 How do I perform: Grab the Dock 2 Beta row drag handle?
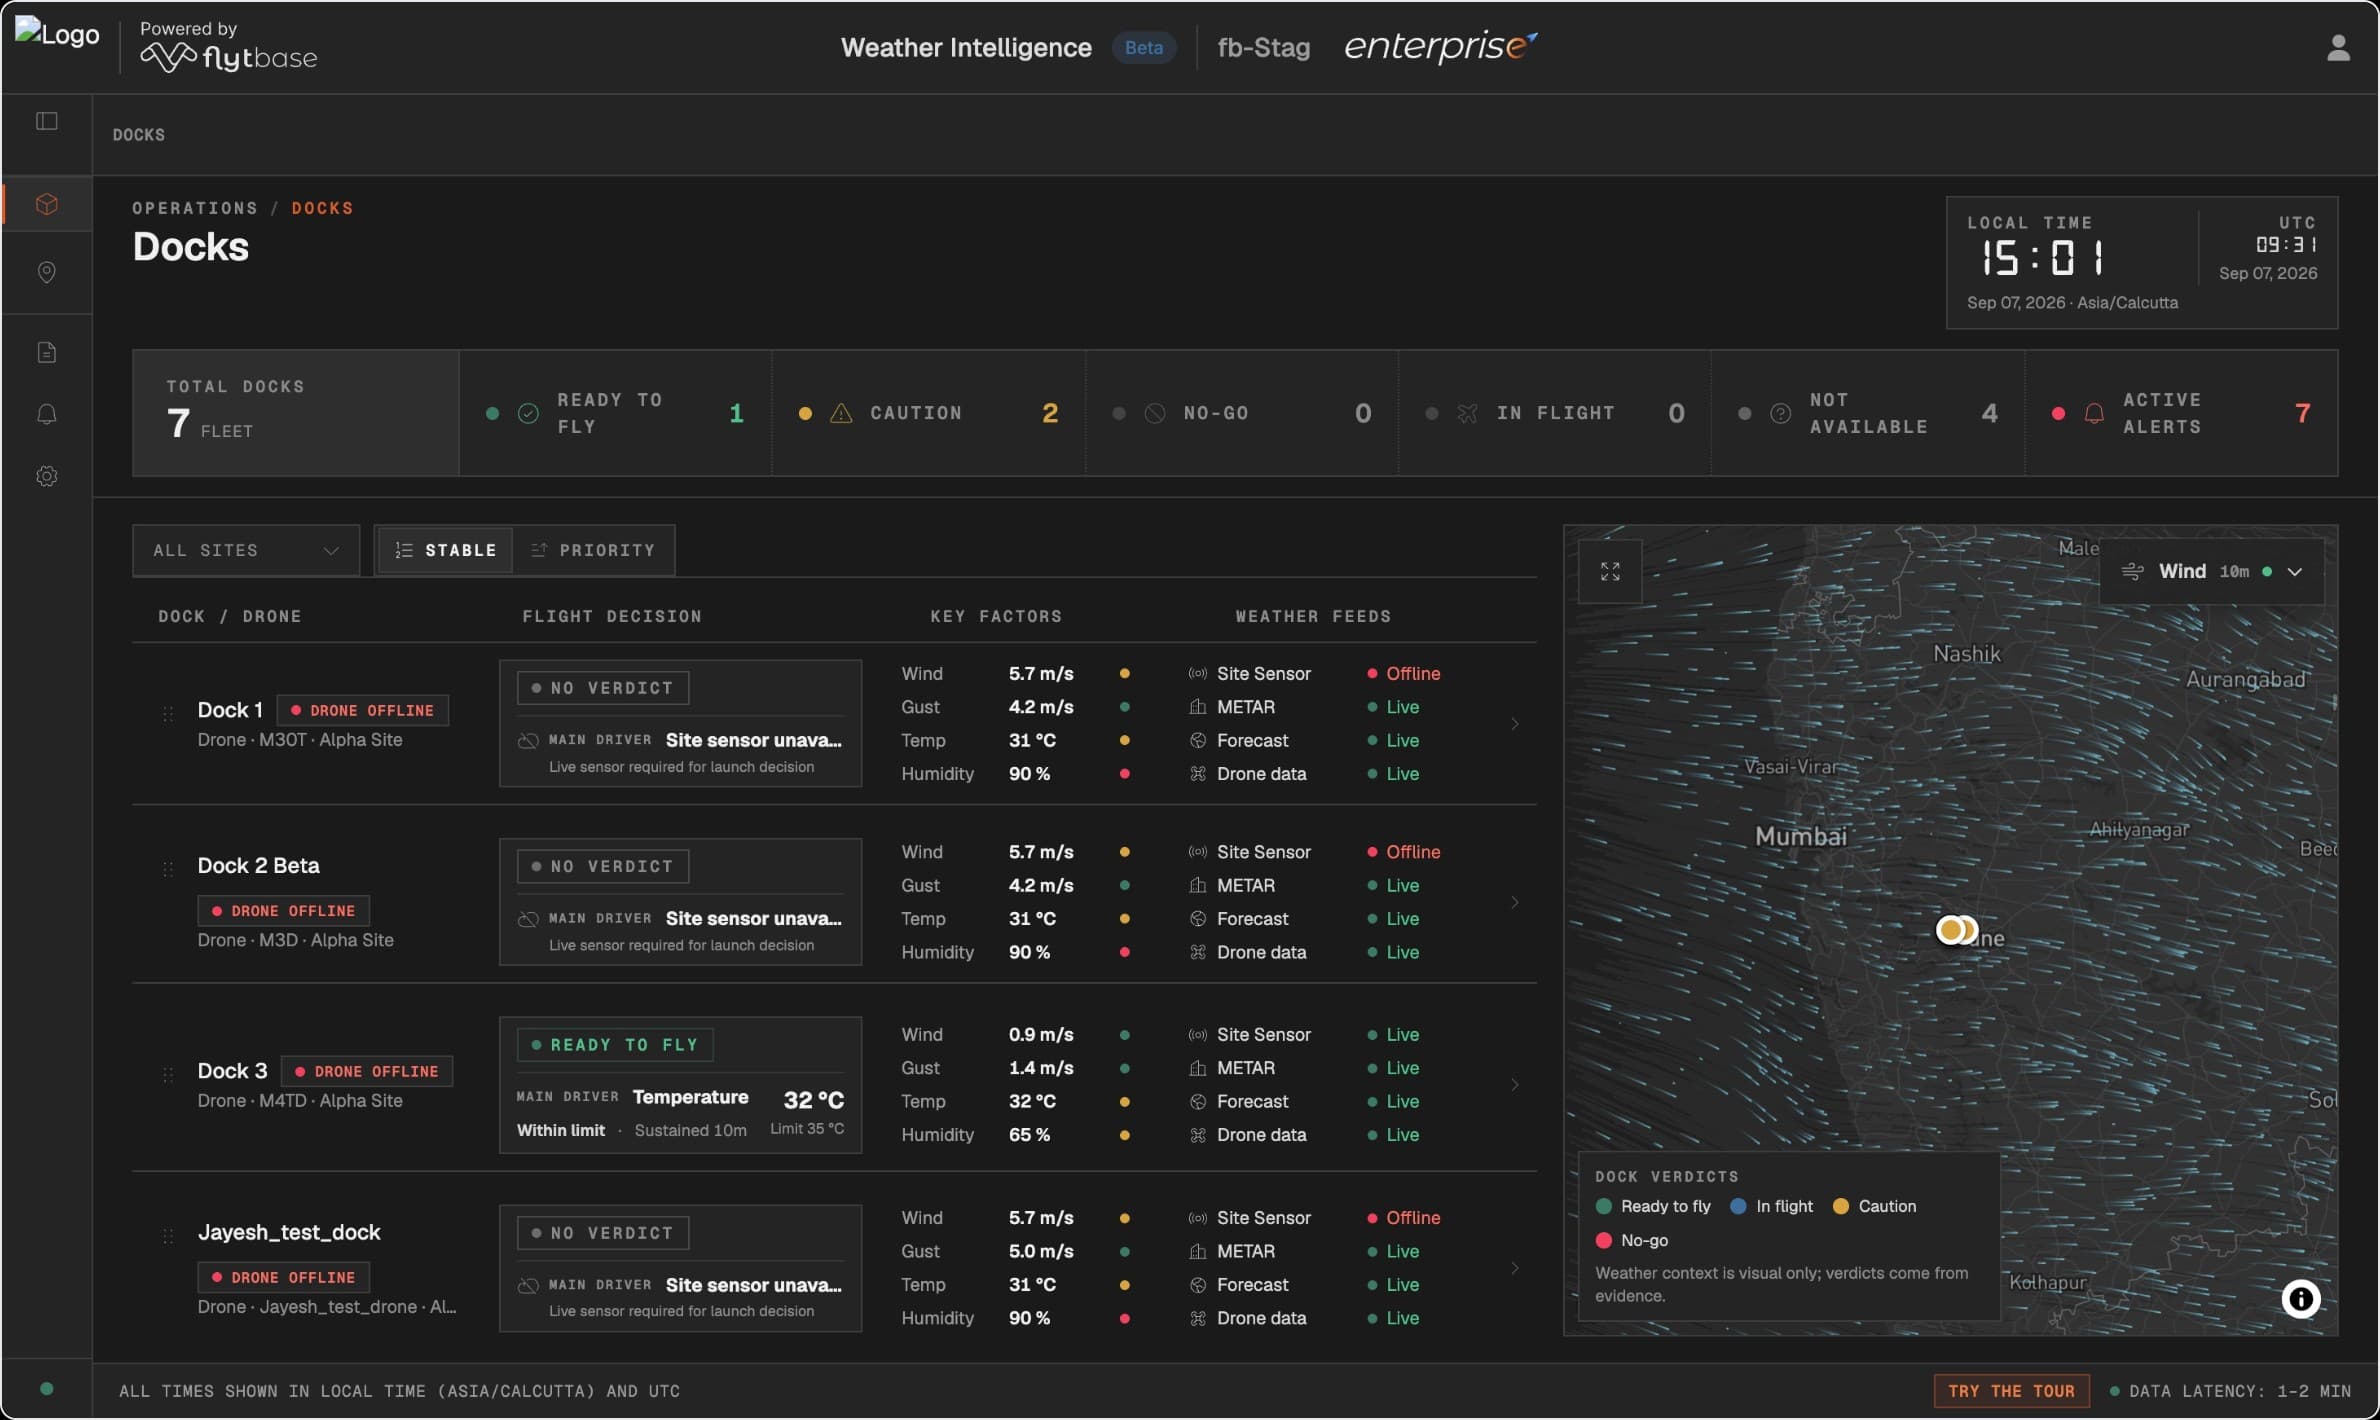click(168, 869)
